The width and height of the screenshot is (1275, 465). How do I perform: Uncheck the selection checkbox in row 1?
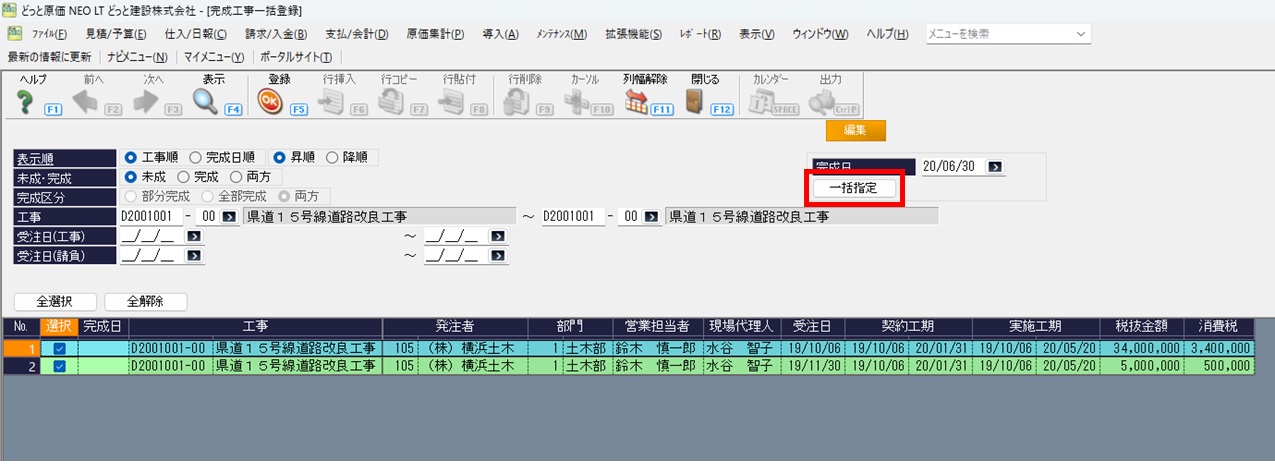pos(59,349)
